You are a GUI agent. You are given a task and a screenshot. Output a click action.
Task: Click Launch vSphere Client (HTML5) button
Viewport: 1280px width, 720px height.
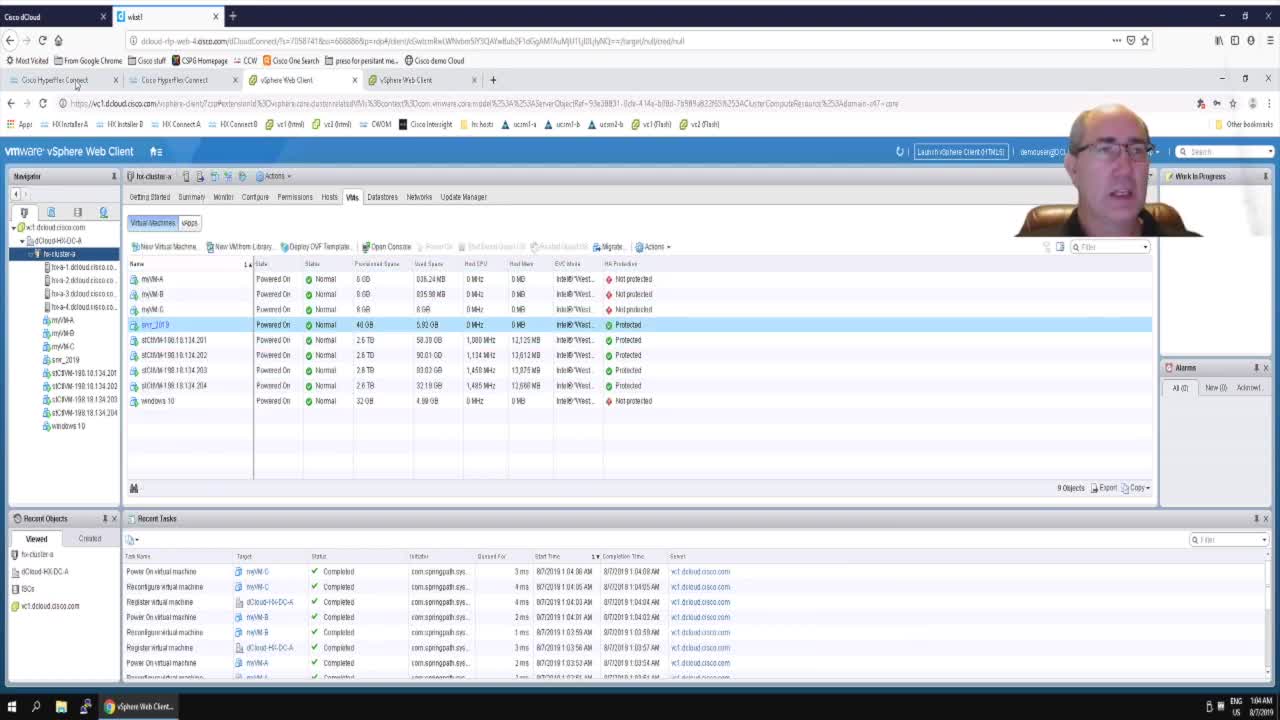(960, 152)
